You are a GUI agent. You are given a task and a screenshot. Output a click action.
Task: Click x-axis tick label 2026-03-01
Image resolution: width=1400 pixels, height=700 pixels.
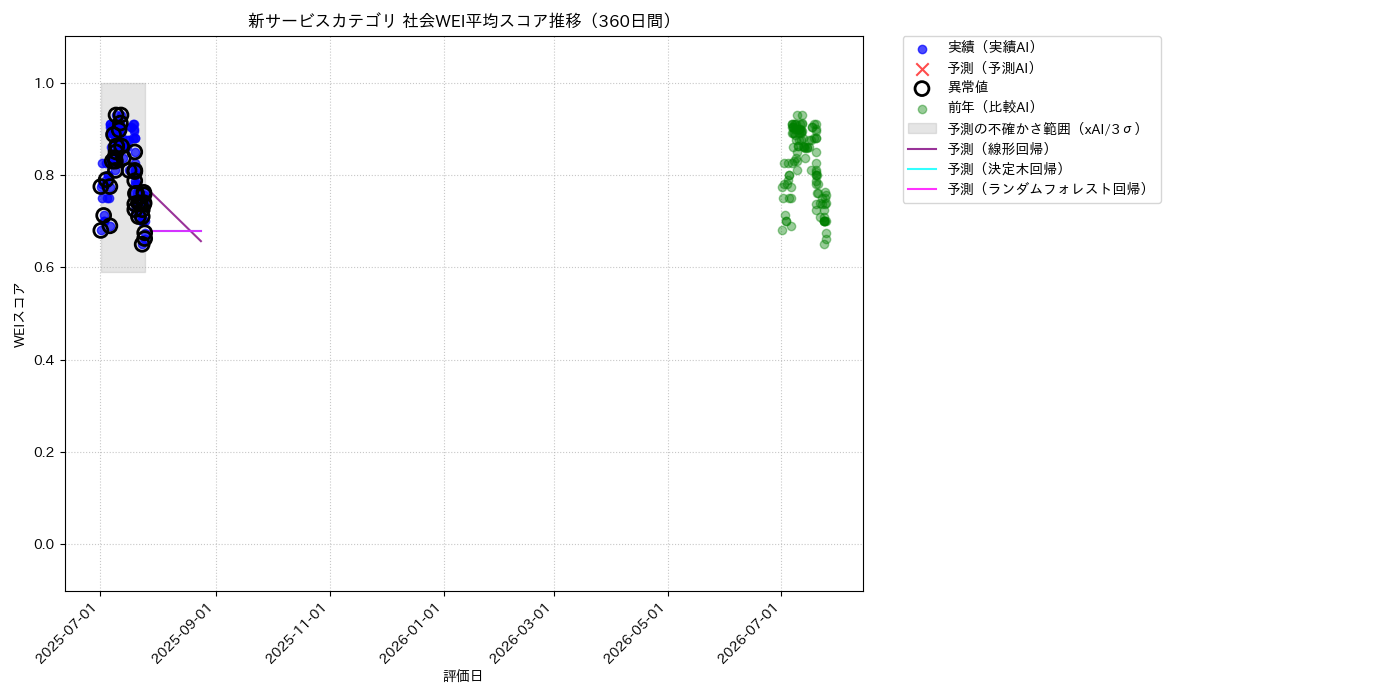point(524,632)
